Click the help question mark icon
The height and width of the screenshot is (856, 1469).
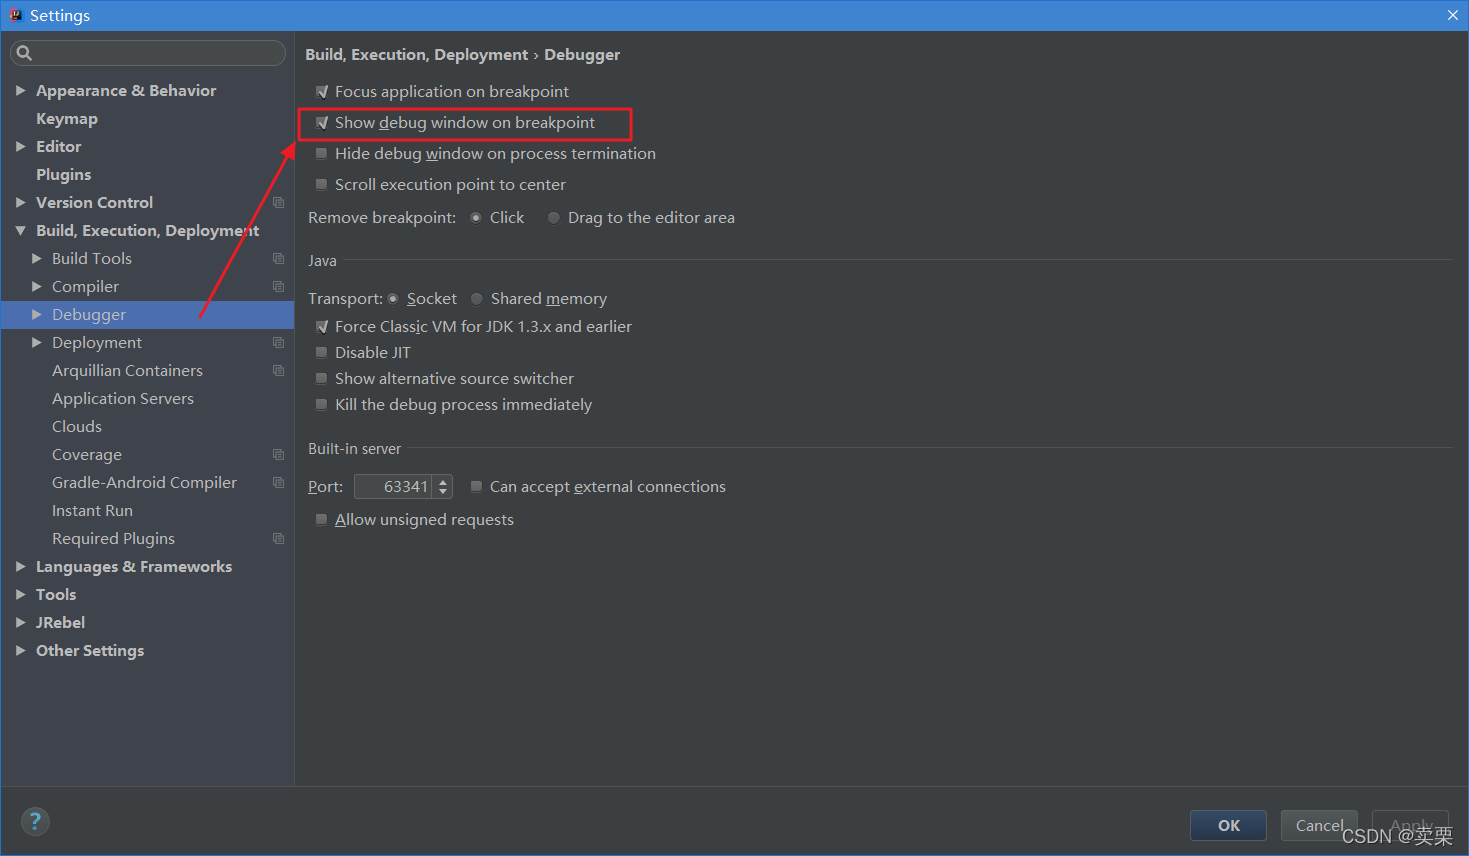35,822
